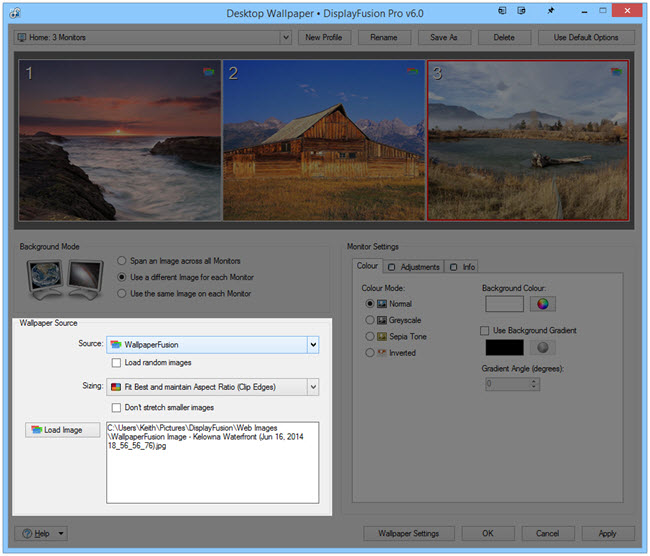
Task: Enable Load random images checkbox
Action: (116, 363)
